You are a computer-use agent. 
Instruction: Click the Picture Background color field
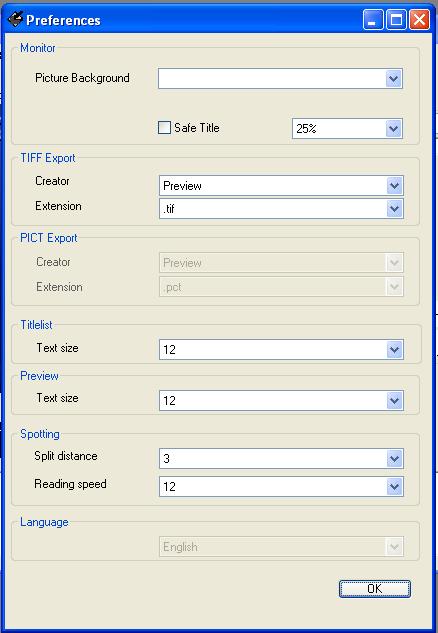pyautogui.click(x=272, y=79)
